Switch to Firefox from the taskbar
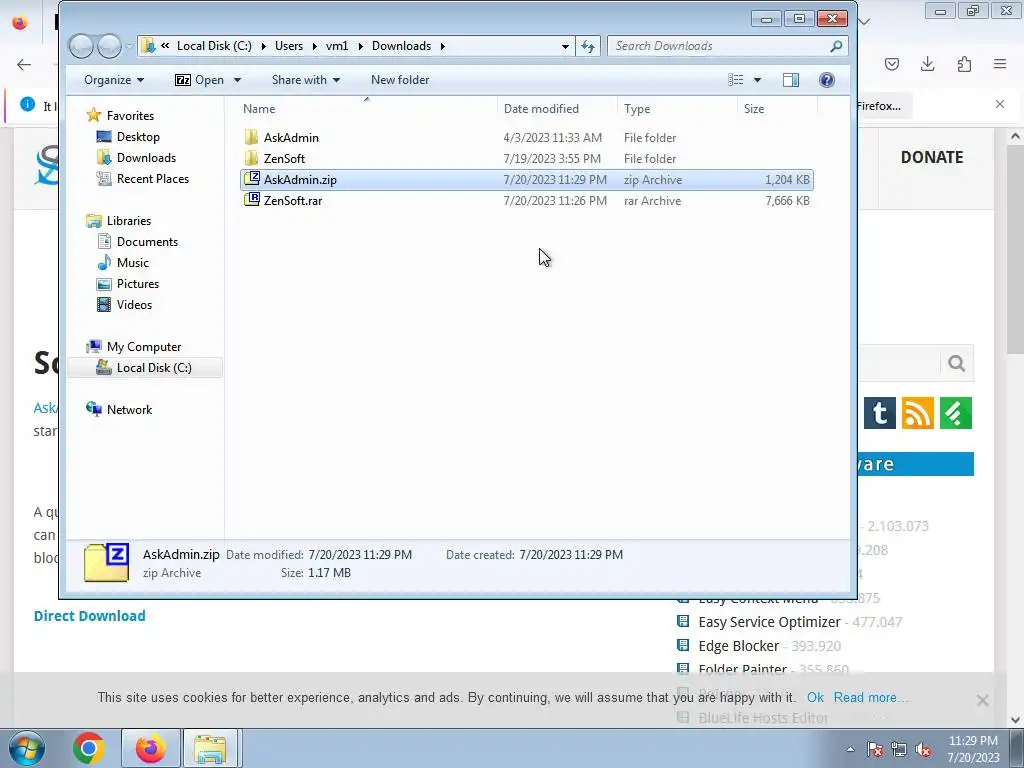Screen dimensions: 1024x768 (150, 748)
